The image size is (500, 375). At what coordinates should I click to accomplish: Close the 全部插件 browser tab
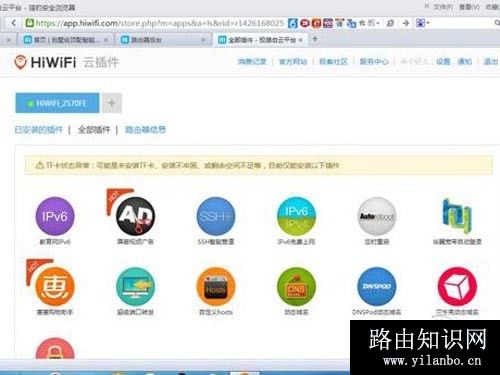[301, 40]
